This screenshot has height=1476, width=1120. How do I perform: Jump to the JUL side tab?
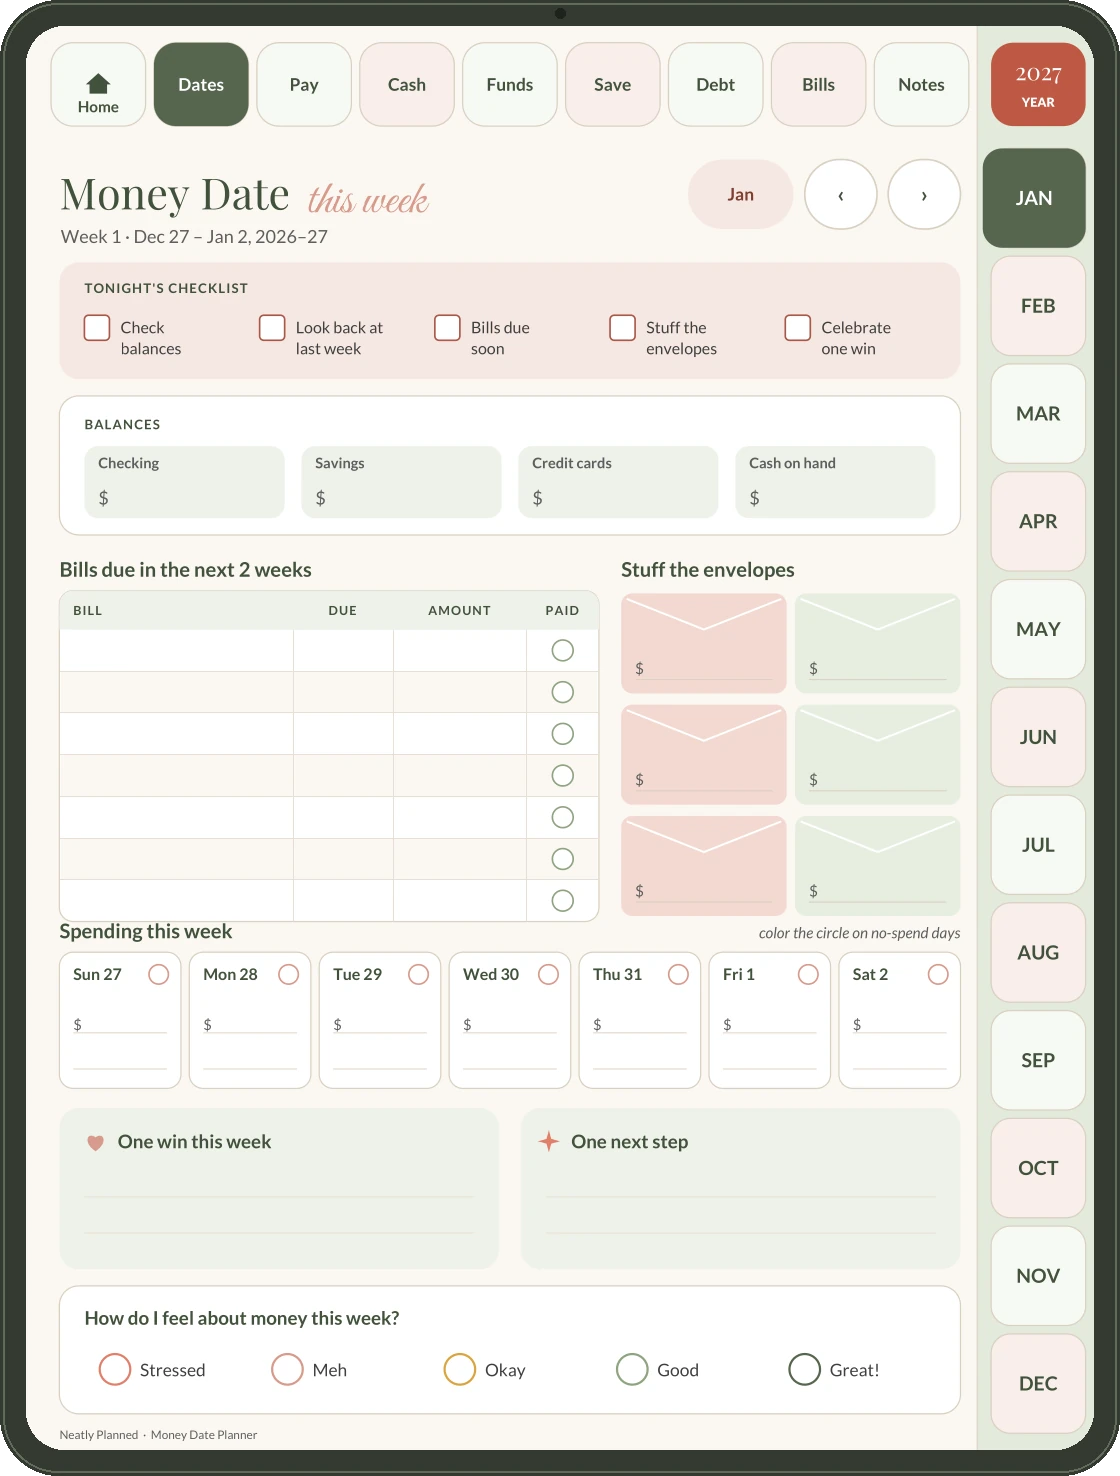[1038, 845]
